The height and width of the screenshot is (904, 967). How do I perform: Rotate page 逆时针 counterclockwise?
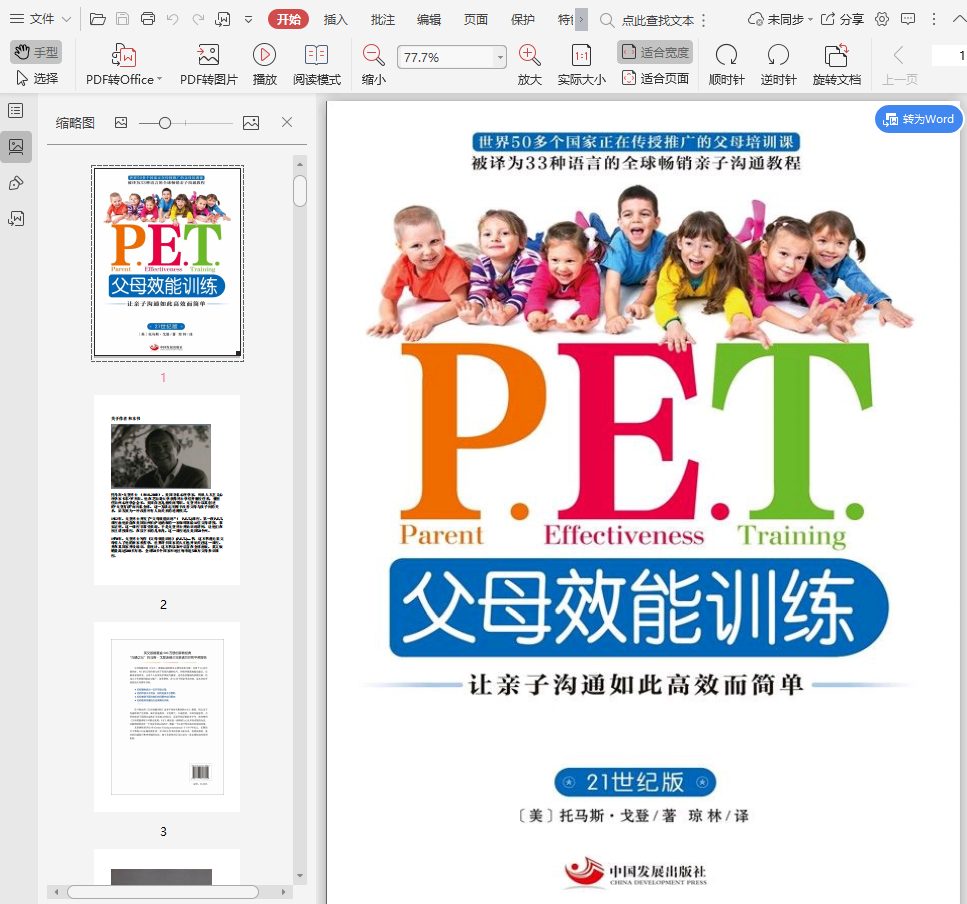[x=778, y=64]
